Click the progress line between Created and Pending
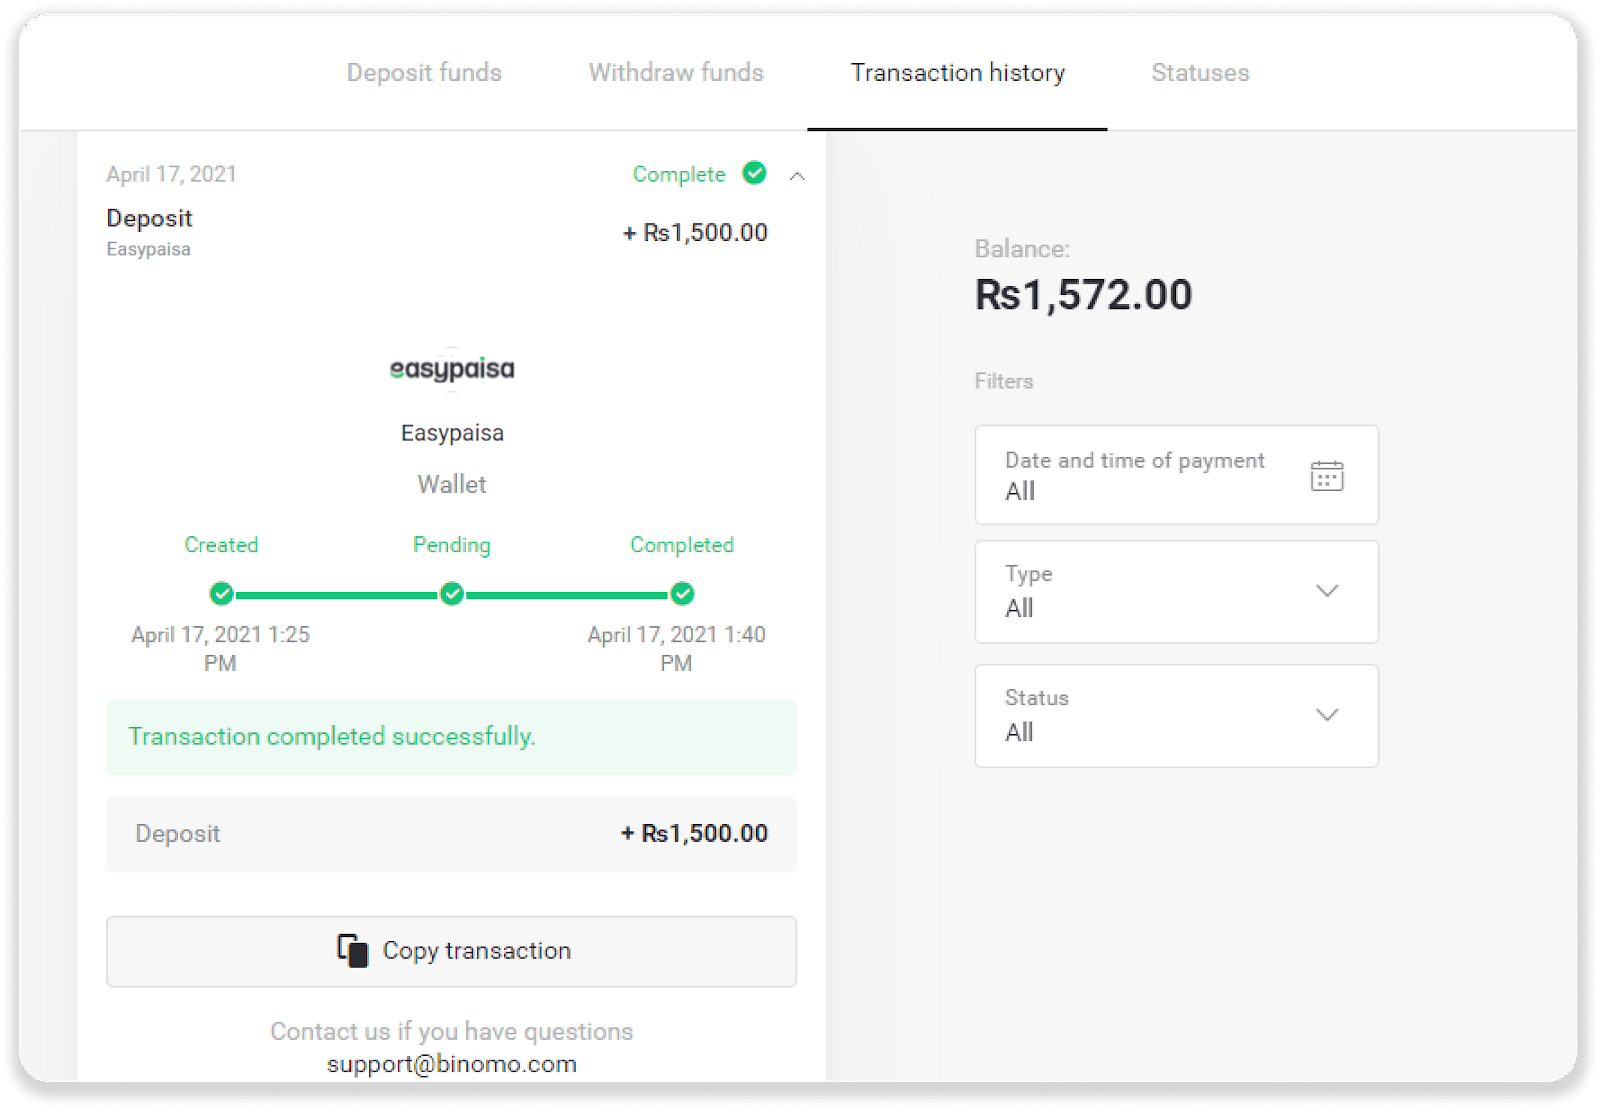The height and width of the screenshot is (1110, 1600). tap(336, 595)
